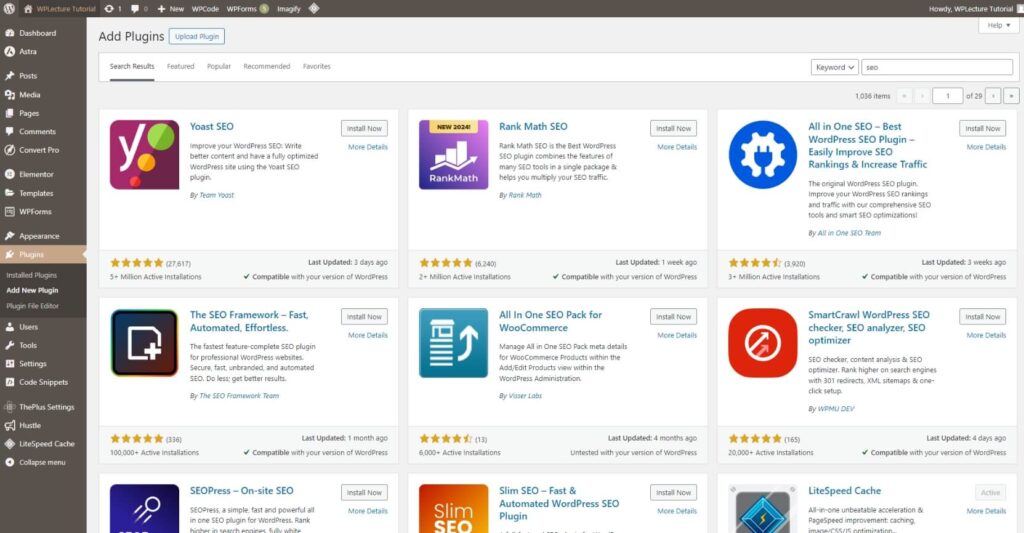View More Details for Rank Math SEO
Viewport: 1024px width, 533px height.
point(677,147)
